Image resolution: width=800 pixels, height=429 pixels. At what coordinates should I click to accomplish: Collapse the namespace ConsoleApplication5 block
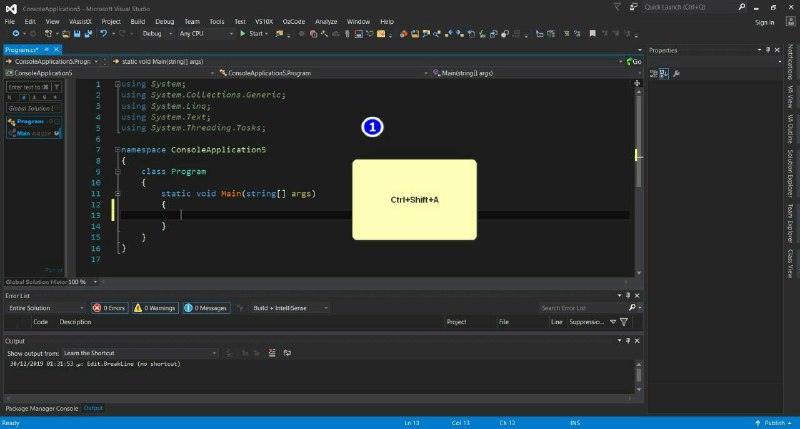pyautogui.click(x=117, y=150)
